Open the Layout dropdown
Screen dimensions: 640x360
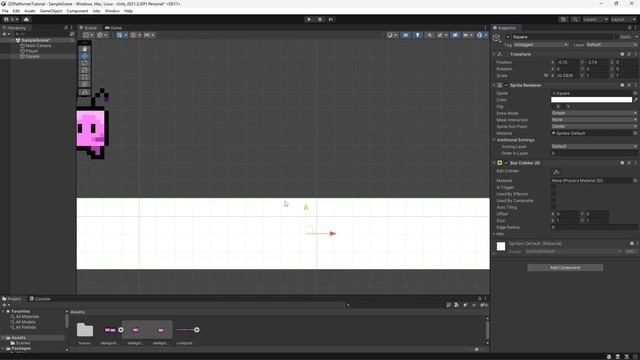(623, 19)
